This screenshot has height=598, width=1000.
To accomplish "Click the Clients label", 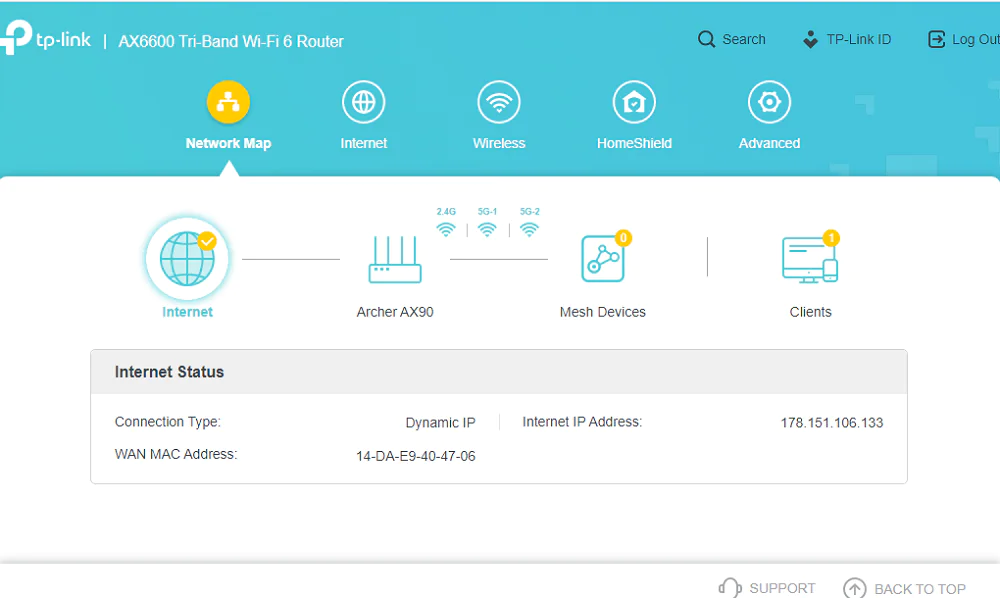I will coord(810,312).
